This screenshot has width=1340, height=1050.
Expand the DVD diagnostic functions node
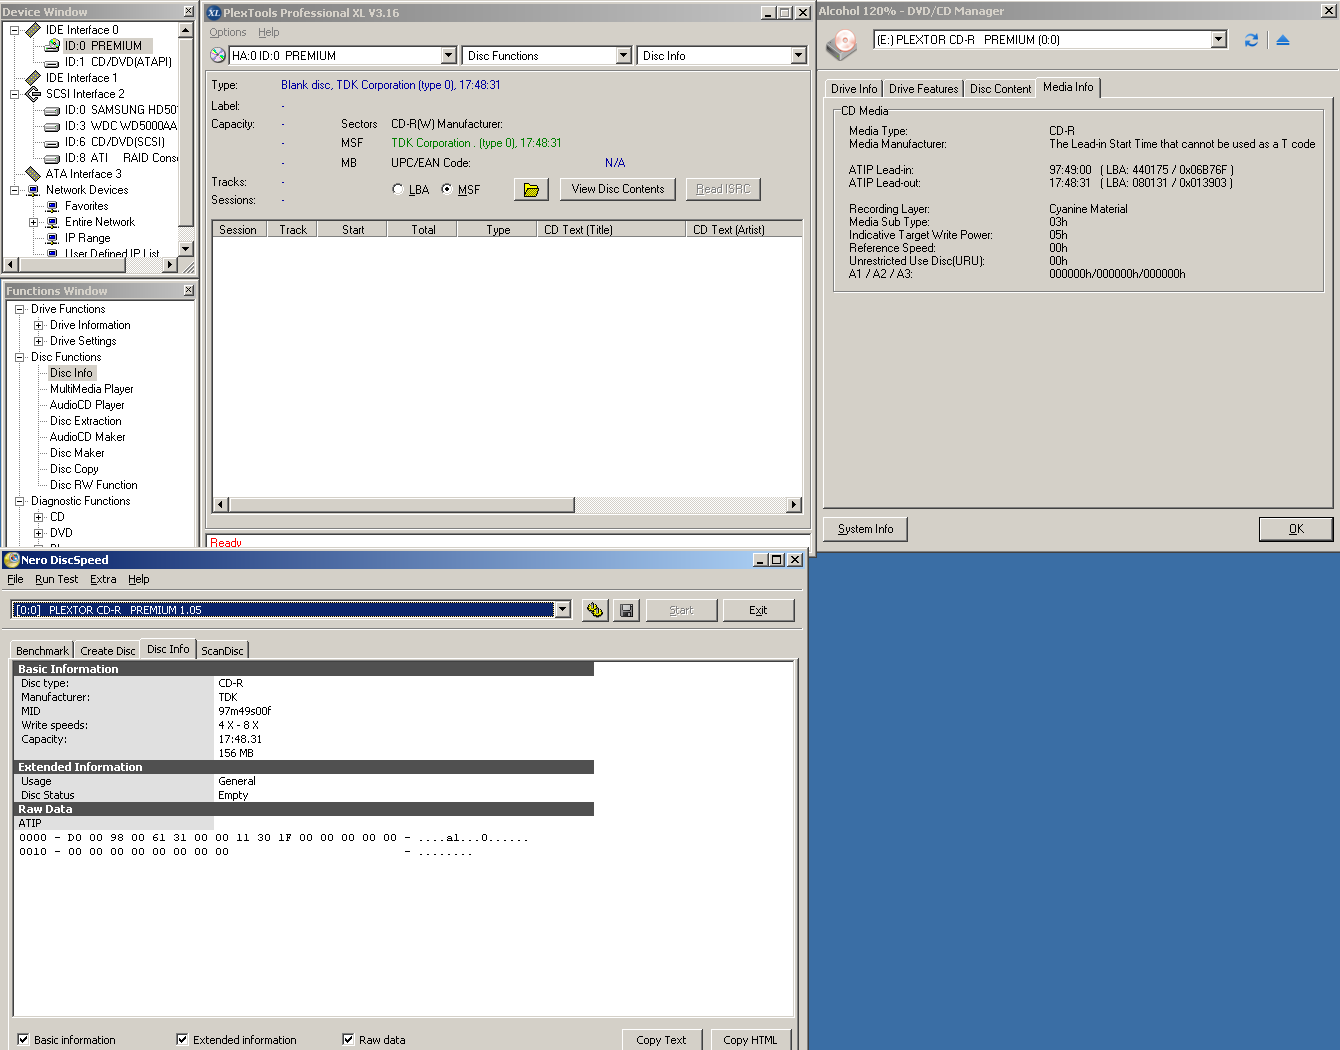tap(38, 533)
